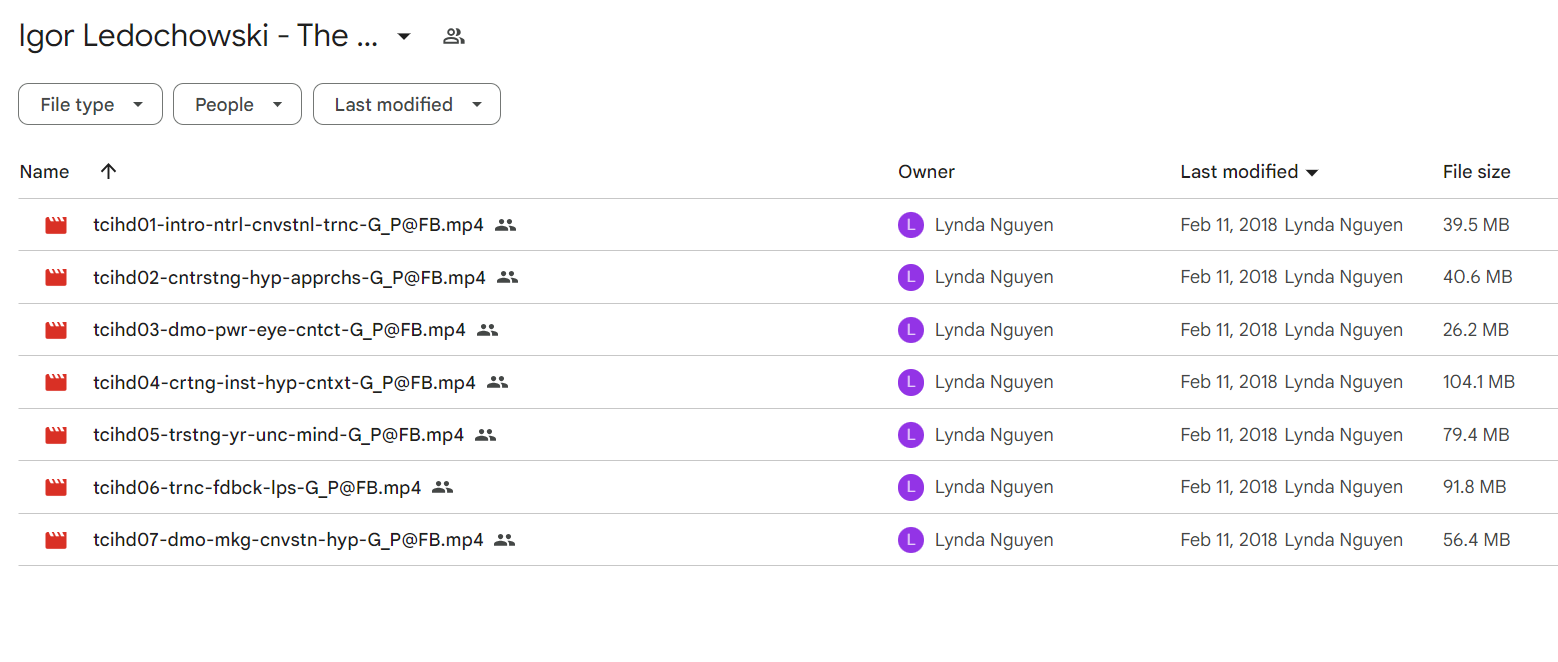Click owner avatar in tcihd02-cntrstng row
The height and width of the screenshot is (662, 1558).
tap(910, 277)
